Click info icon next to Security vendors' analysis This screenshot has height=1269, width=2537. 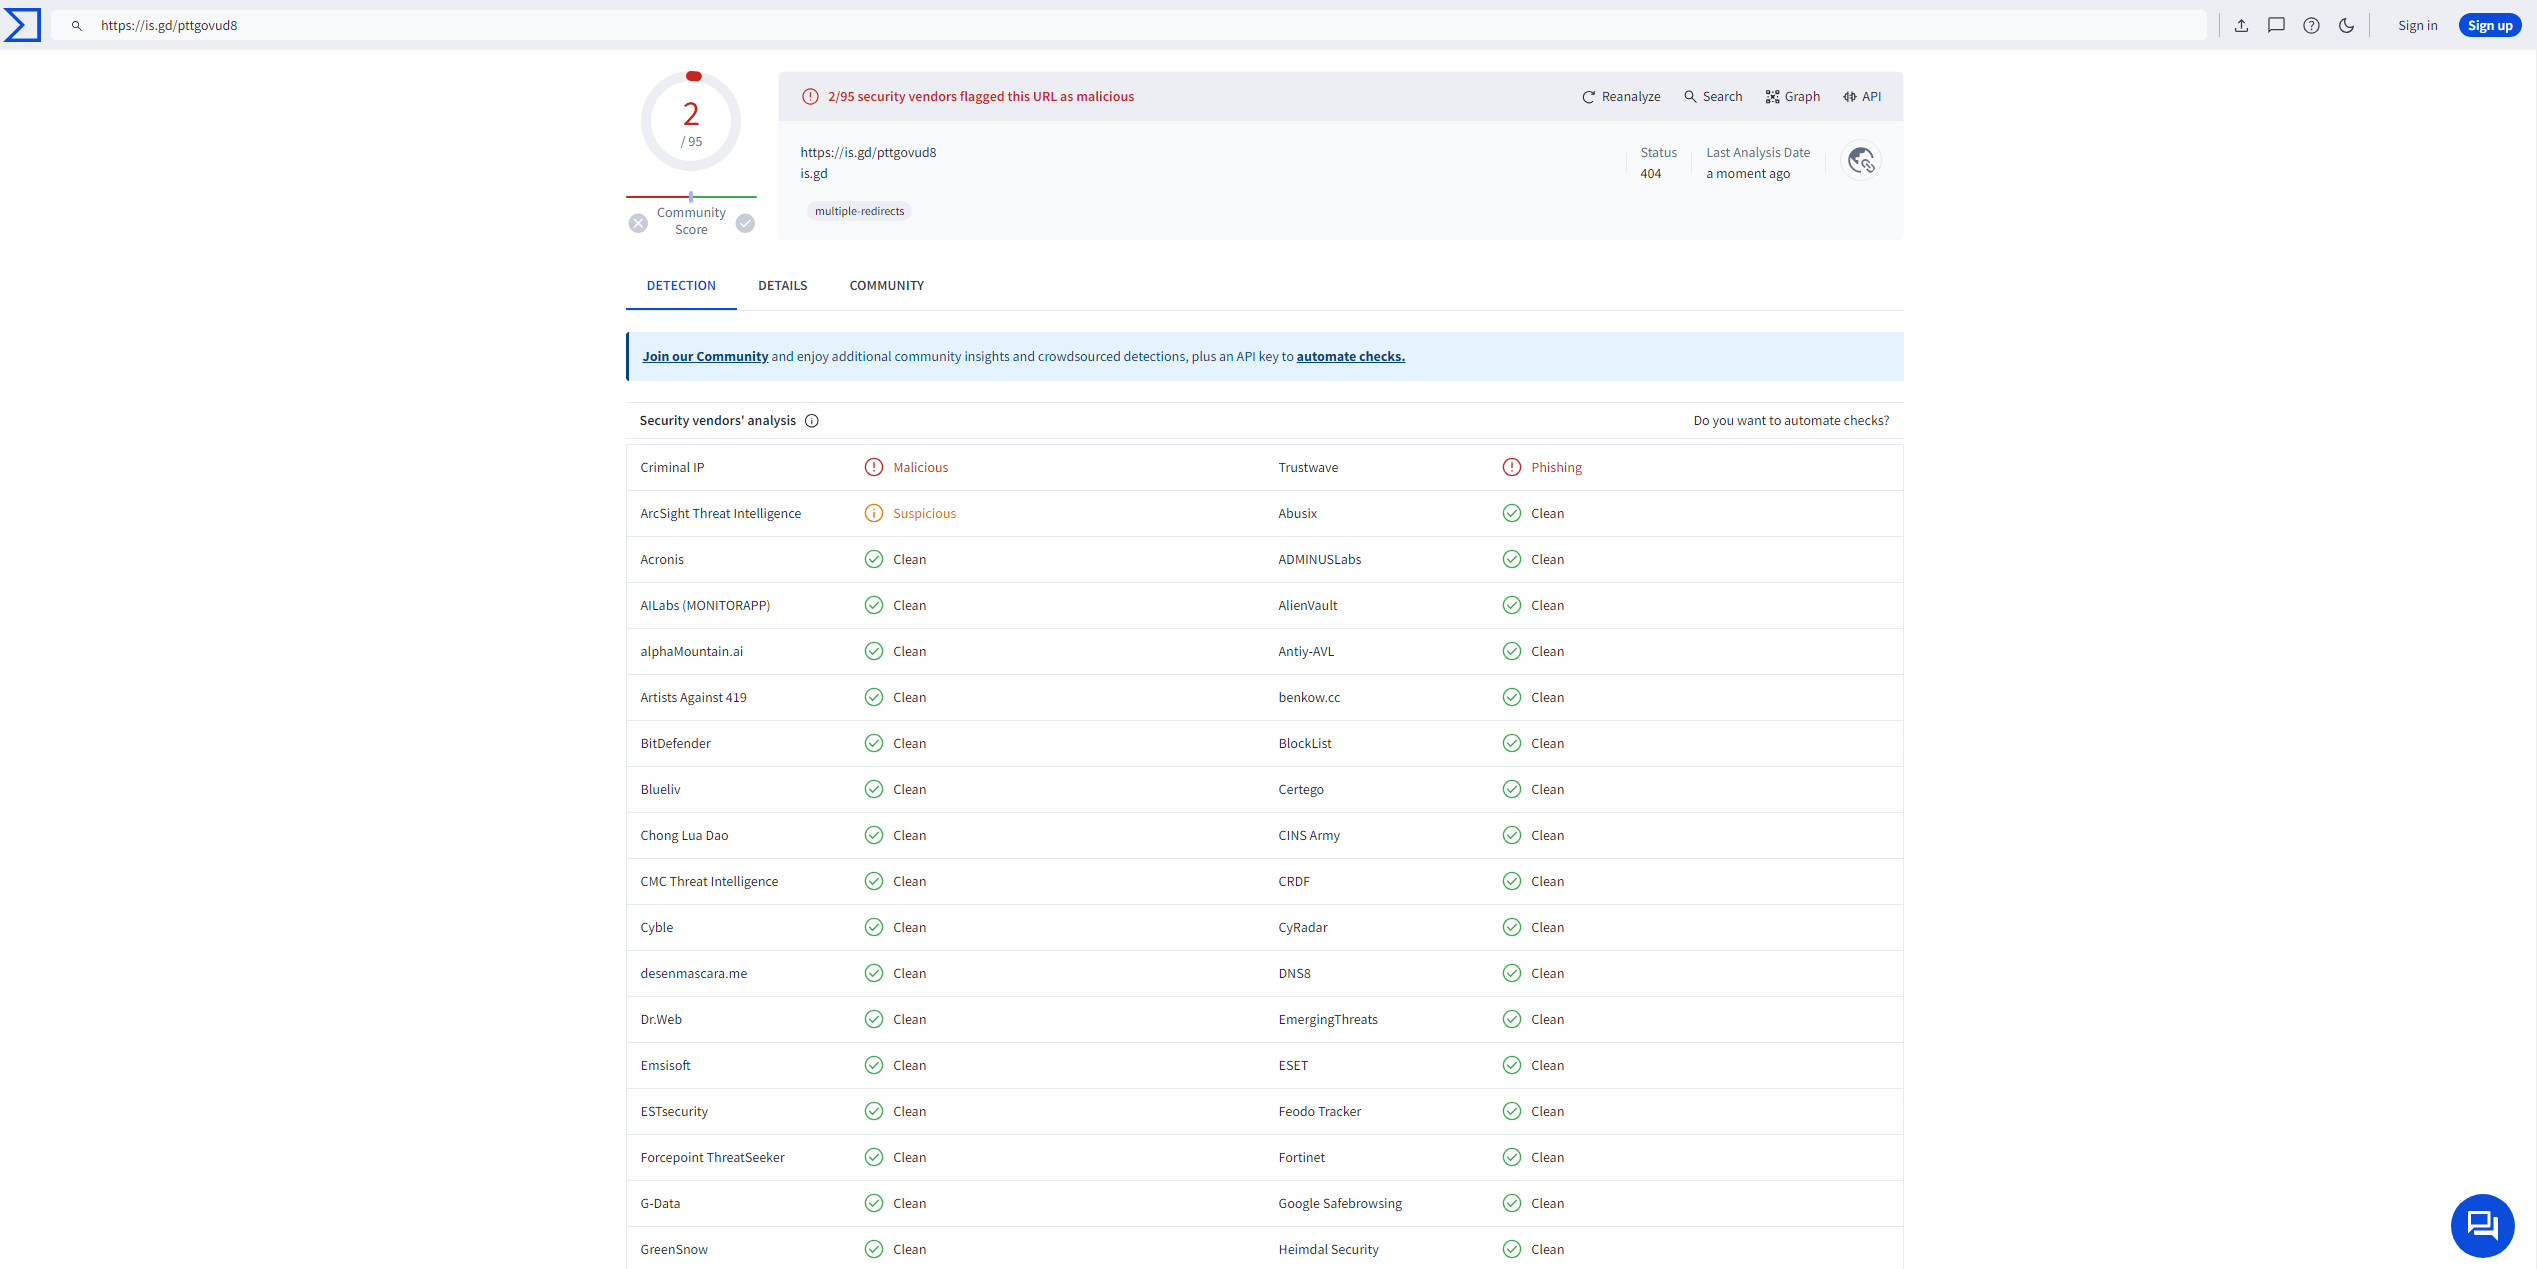pos(812,421)
